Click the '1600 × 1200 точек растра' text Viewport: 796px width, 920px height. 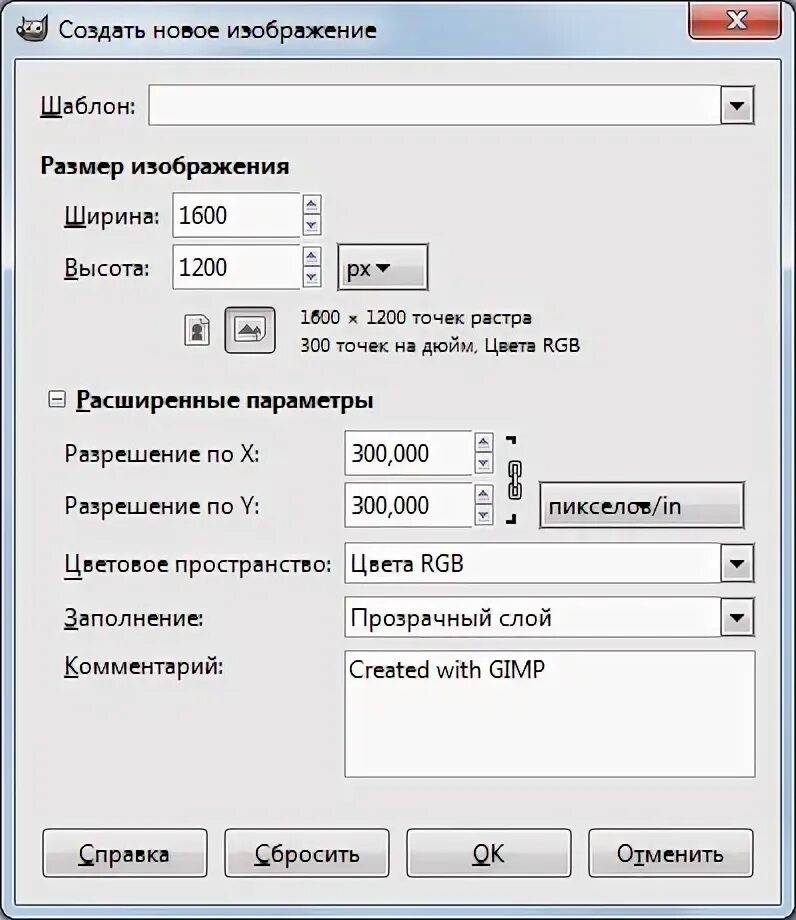pos(416,318)
